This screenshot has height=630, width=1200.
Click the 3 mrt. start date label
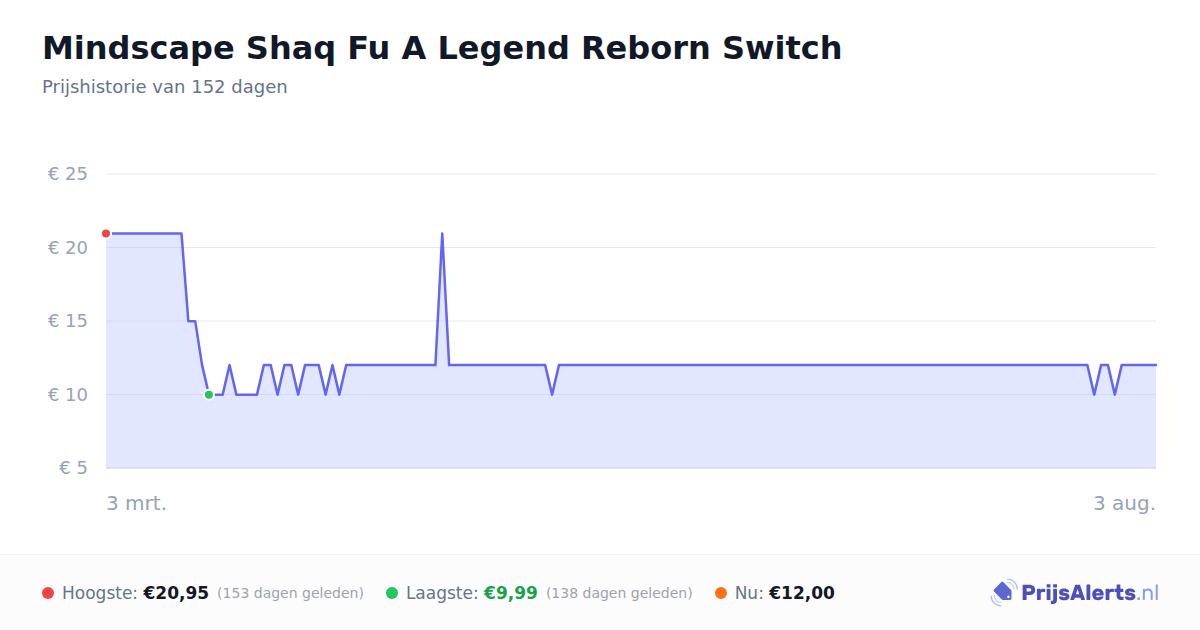(137, 503)
